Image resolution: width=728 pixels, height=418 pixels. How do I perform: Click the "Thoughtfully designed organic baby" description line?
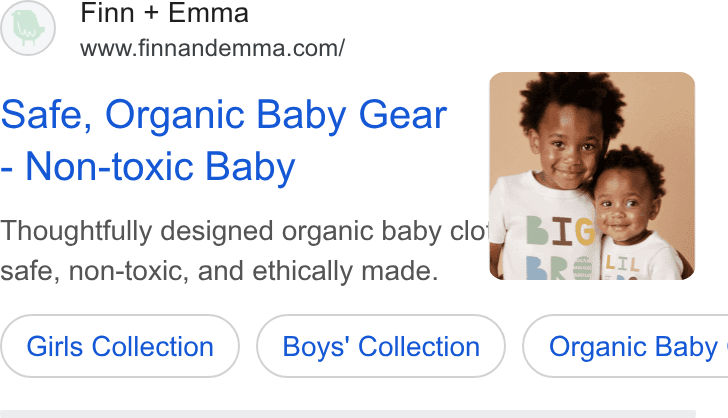(245, 231)
